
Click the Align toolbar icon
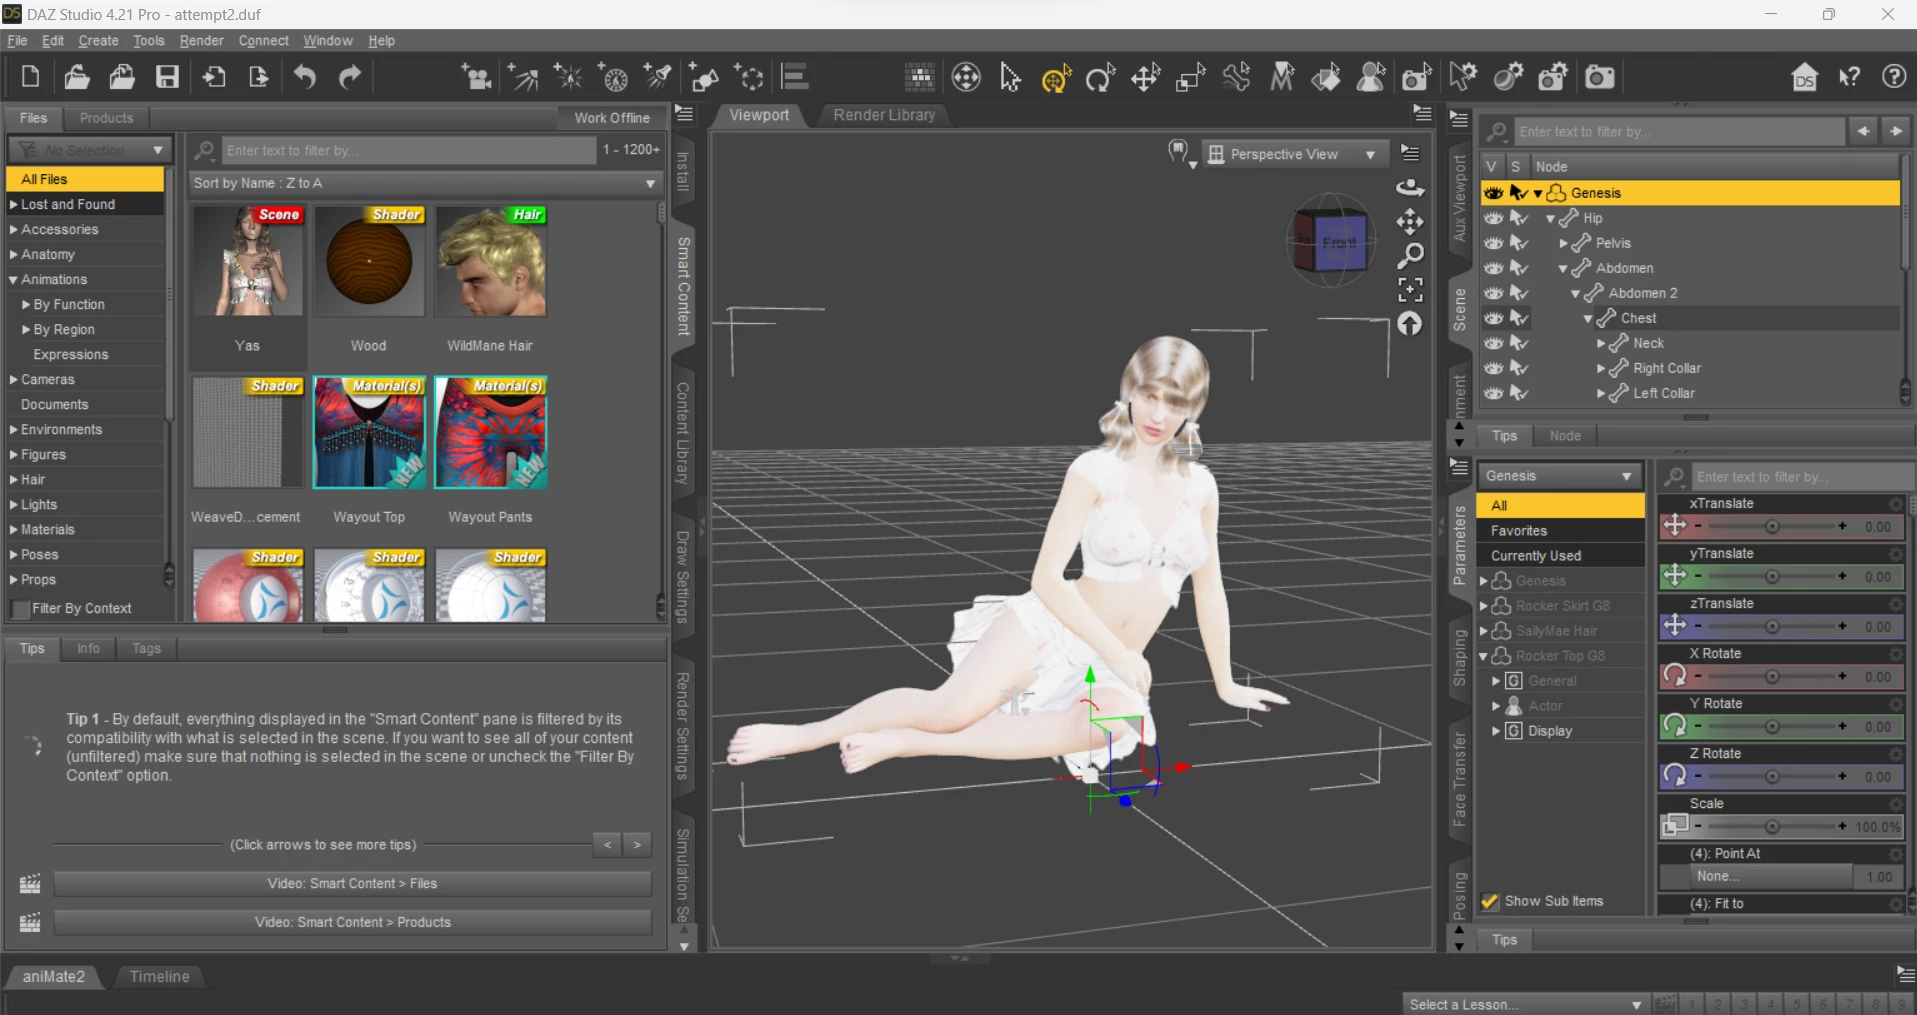[795, 77]
